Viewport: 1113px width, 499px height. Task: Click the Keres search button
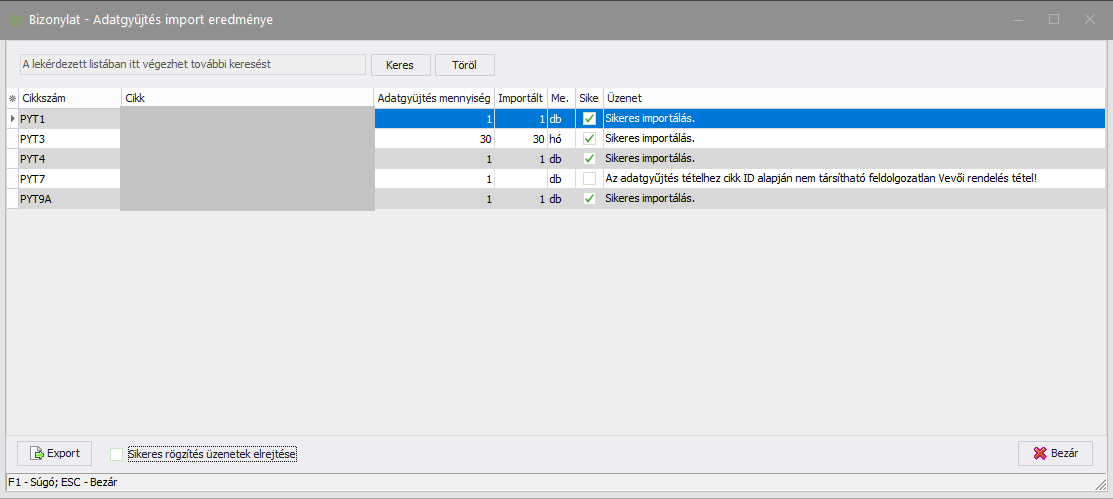click(400, 65)
